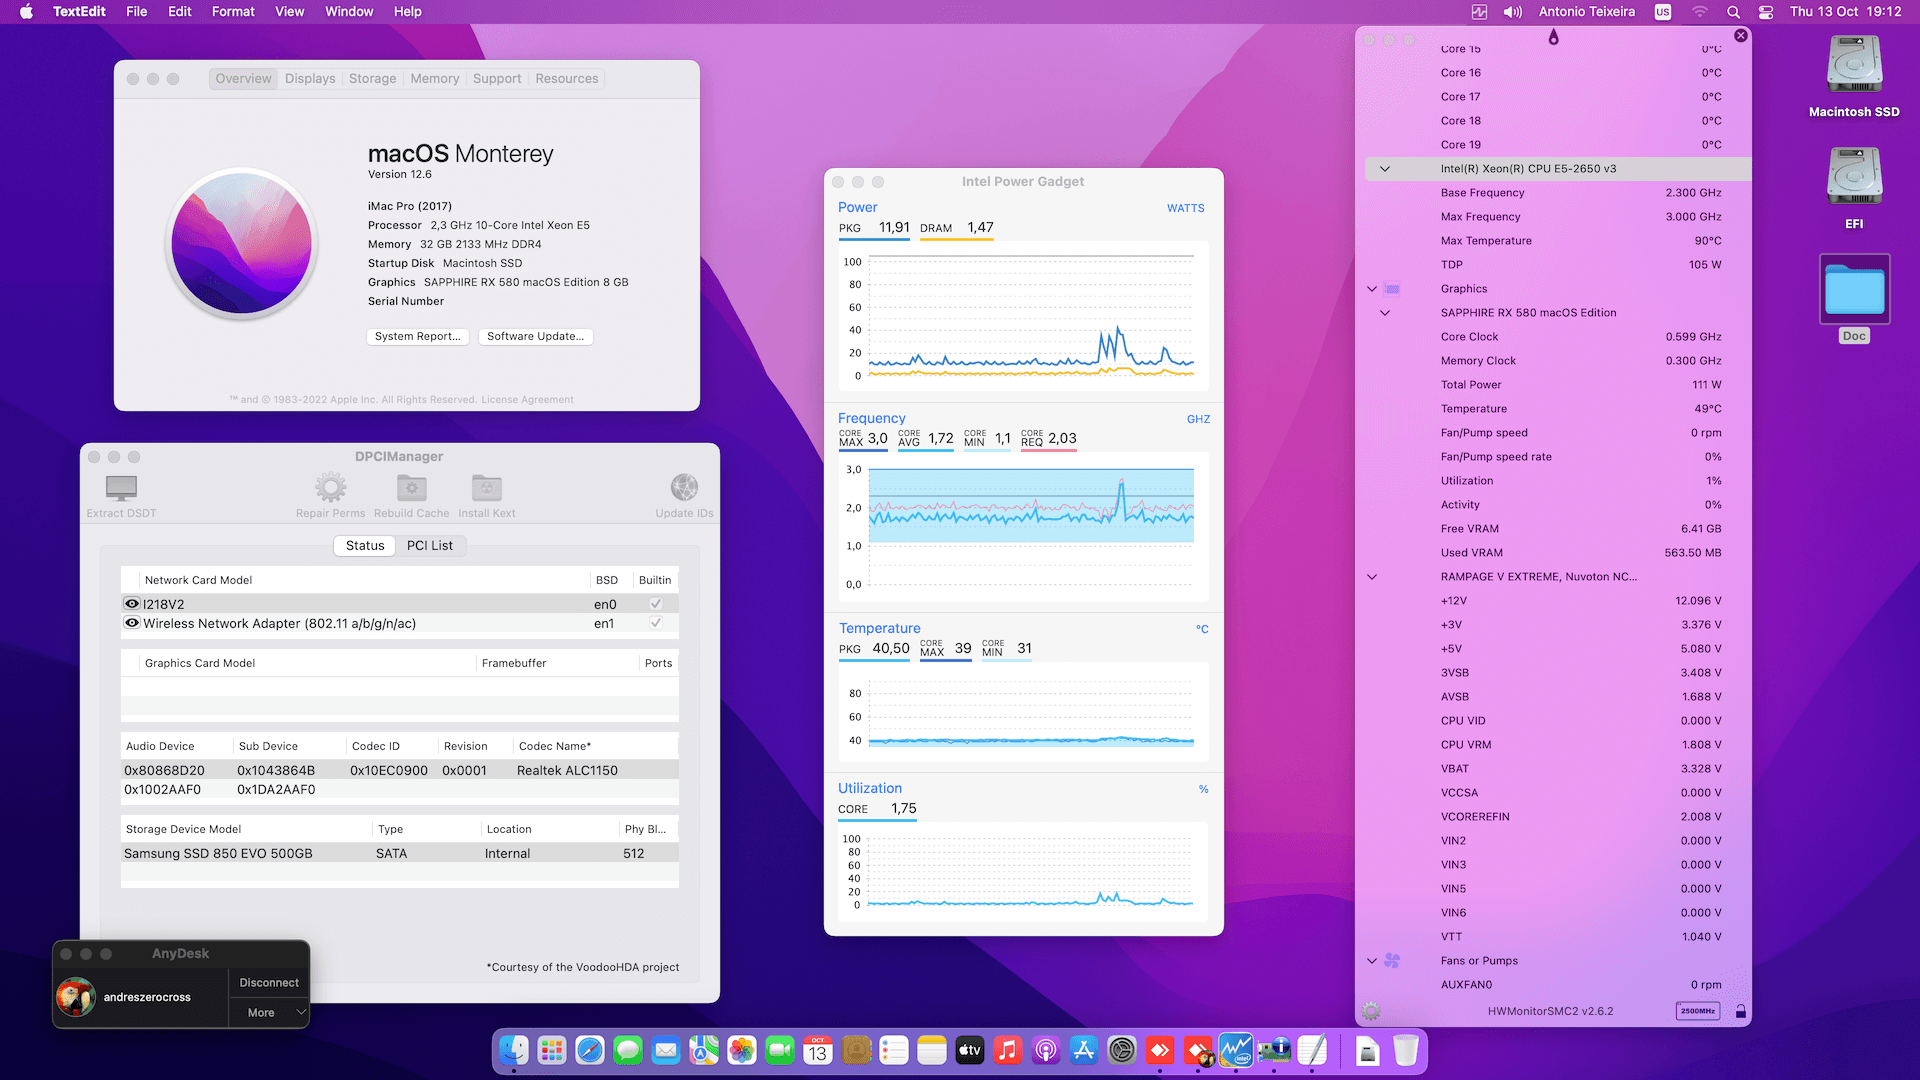Image resolution: width=1920 pixels, height=1080 pixels.
Task: Open the Displays tab in About This Mac
Action: (x=309, y=78)
